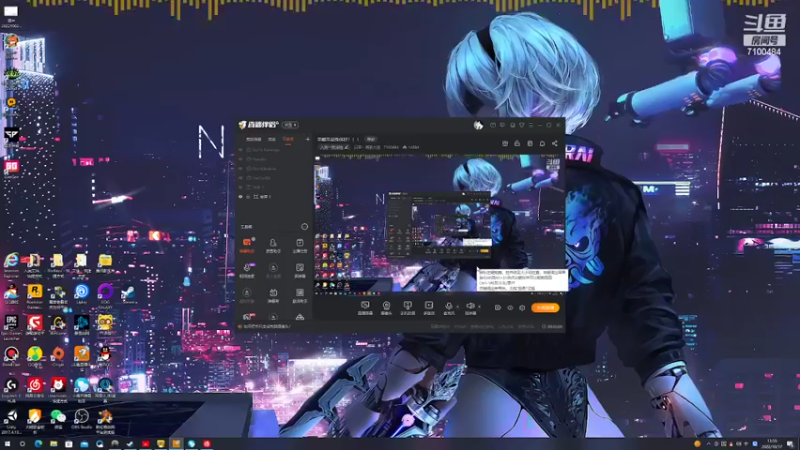
Task: Open the third tool in toolbox second row
Action: pyautogui.click(x=299, y=269)
